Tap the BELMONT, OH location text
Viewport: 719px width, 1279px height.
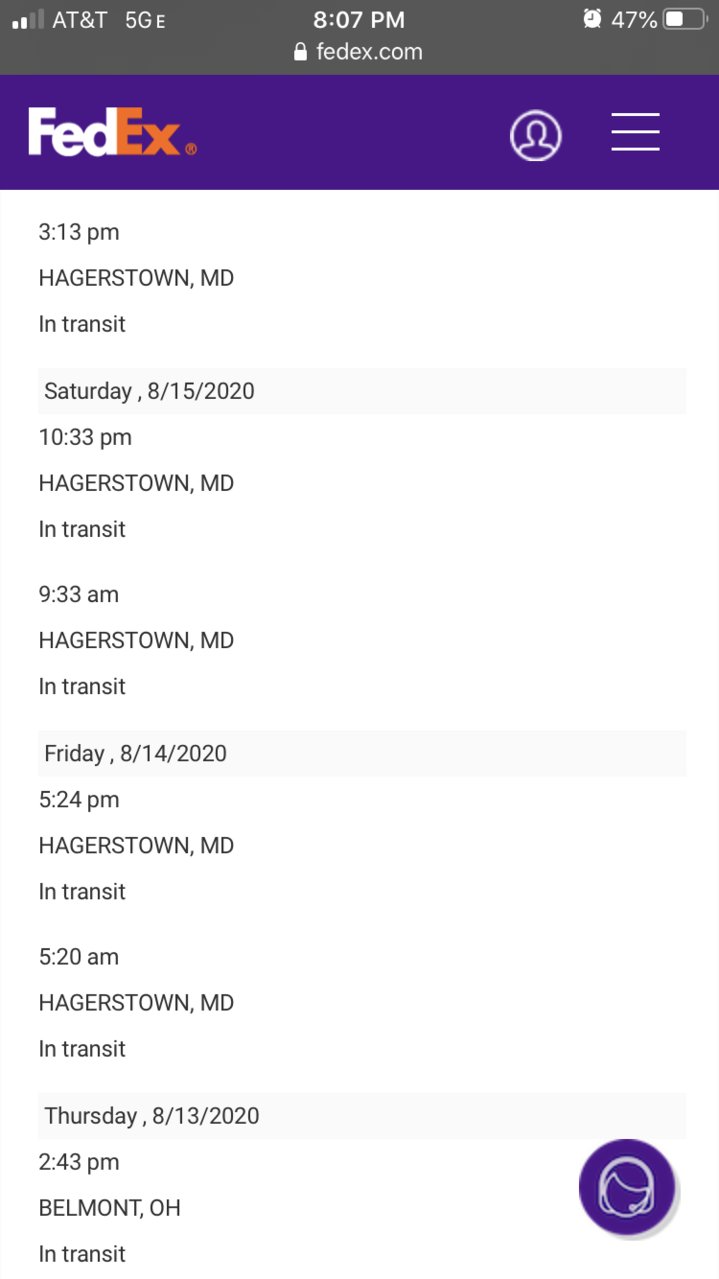(x=110, y=1207)
